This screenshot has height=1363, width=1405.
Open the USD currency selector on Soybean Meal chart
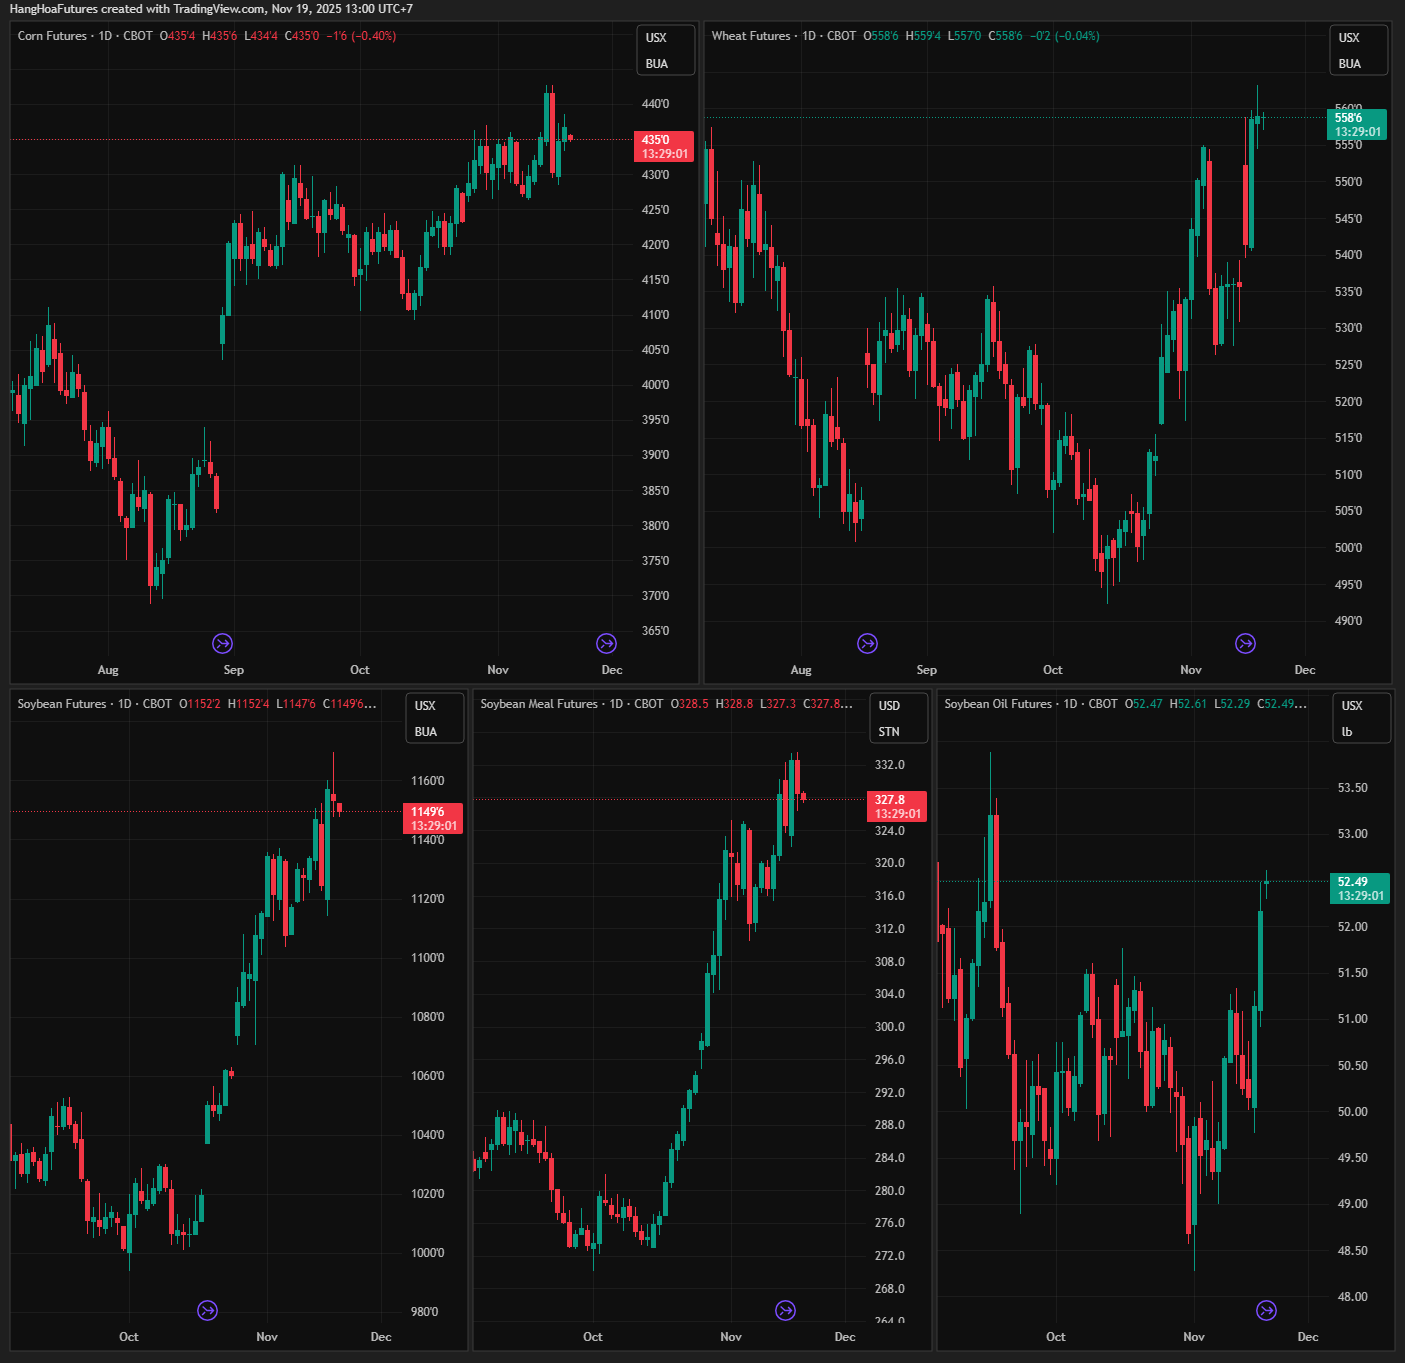pyautogui.click(x=889, y=706)
